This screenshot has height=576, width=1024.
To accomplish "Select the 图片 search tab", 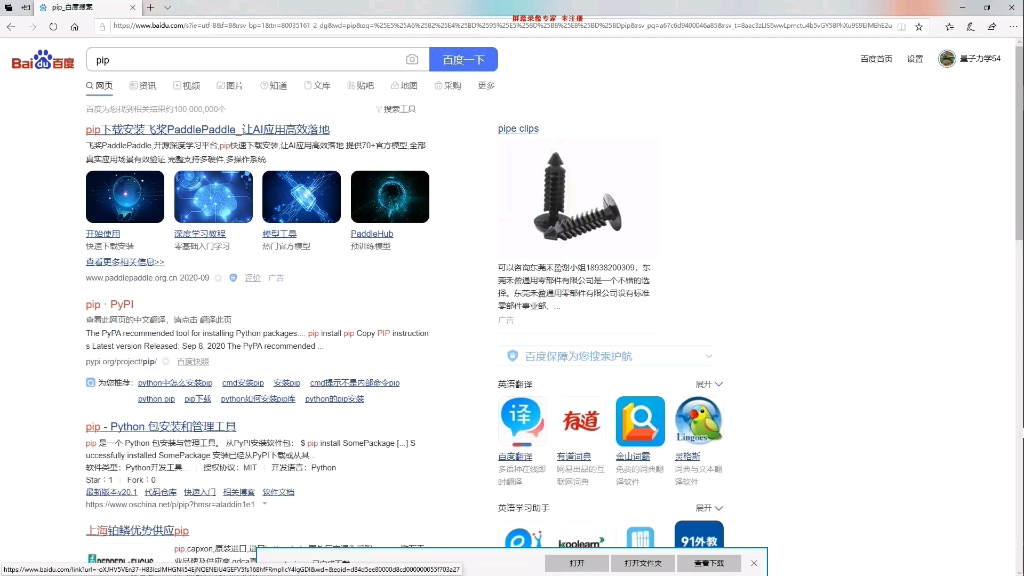I will (230, 86).
